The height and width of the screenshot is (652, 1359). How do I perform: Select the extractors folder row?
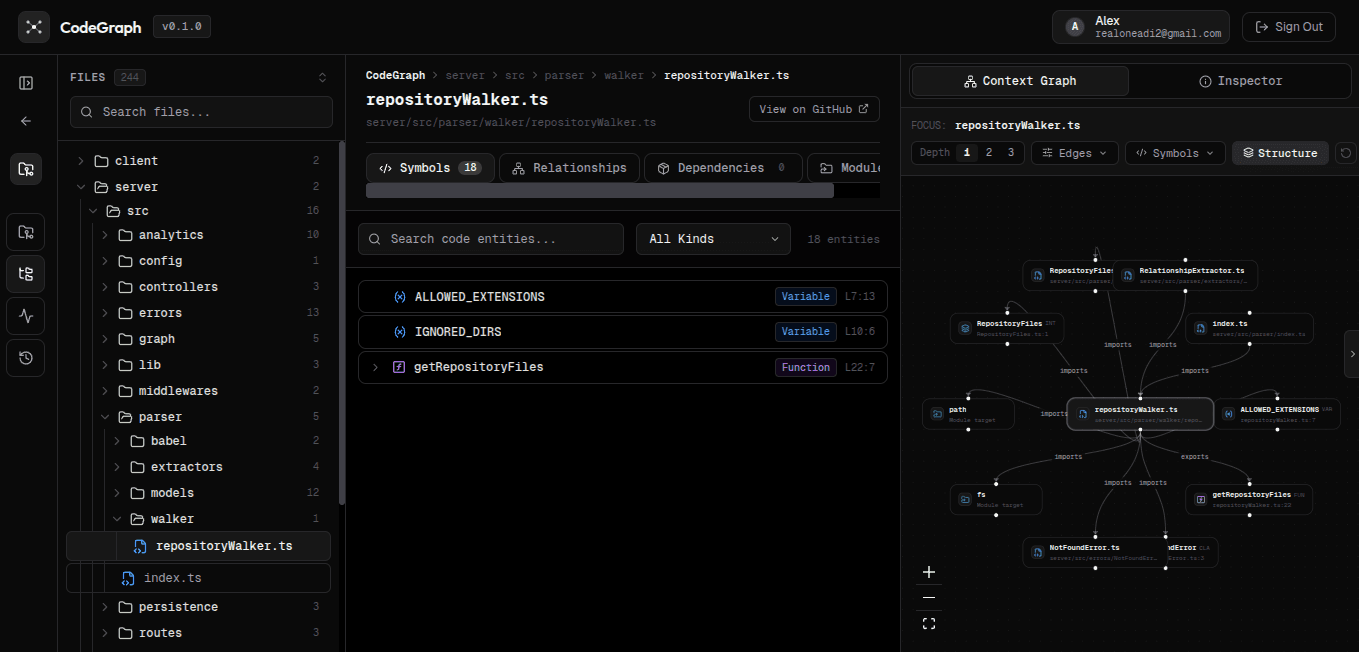(x=198, y=467)
